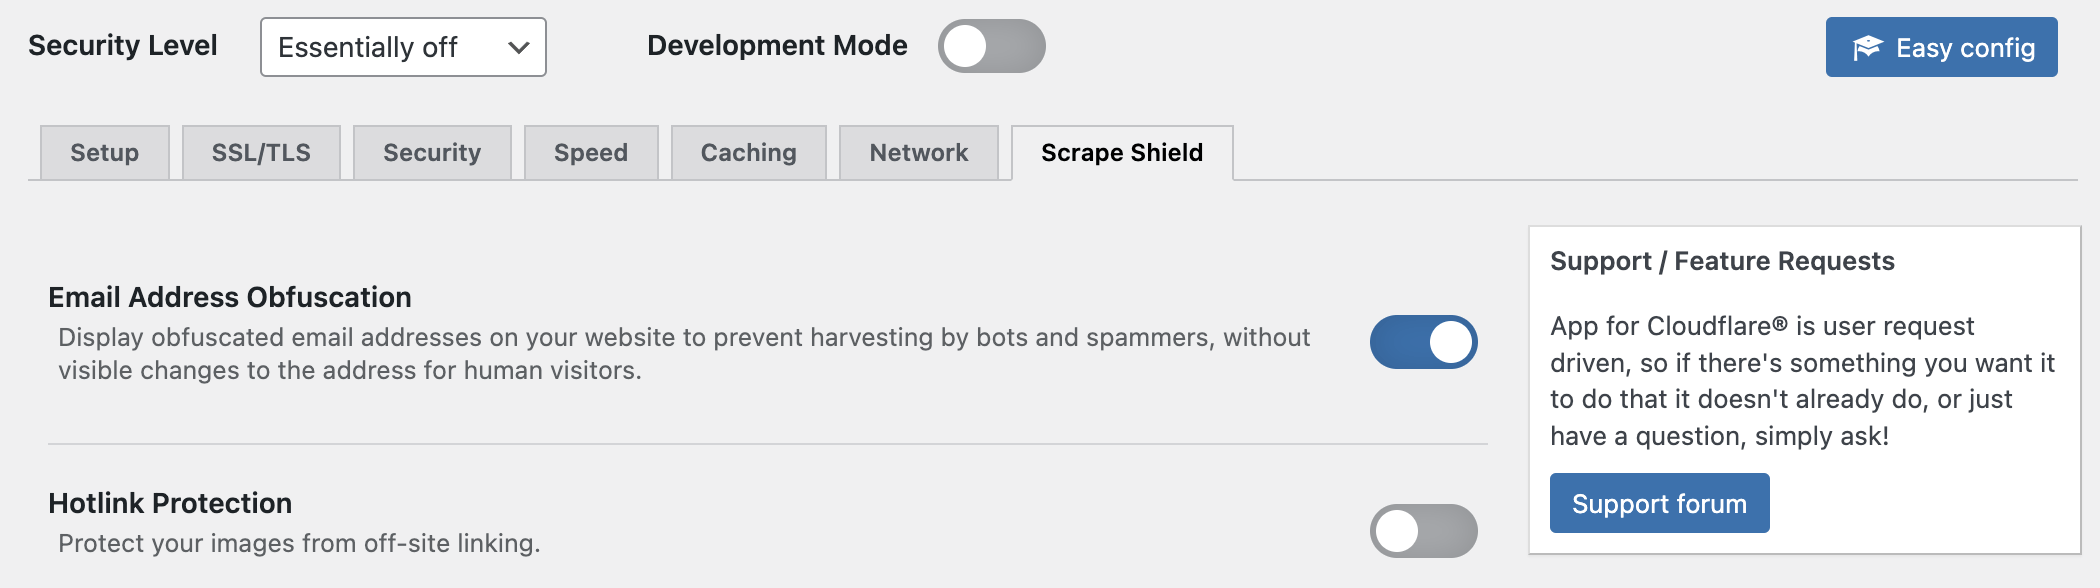The width and height of the screenshot is (2100, 588).
Task: Click the Development Mode label
Action: coord(777,46)
